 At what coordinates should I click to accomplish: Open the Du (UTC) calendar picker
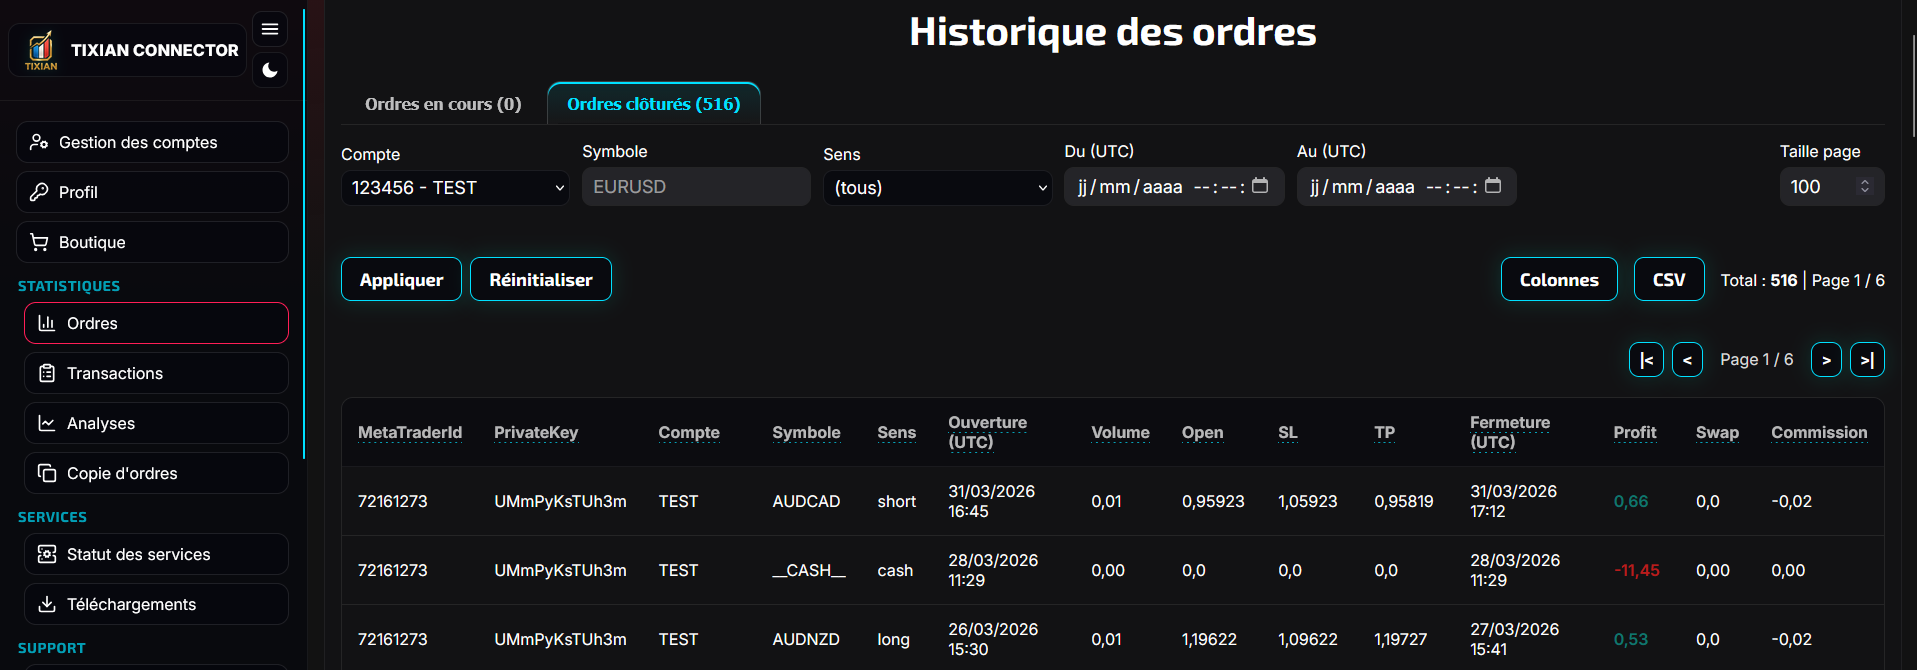1260,186
